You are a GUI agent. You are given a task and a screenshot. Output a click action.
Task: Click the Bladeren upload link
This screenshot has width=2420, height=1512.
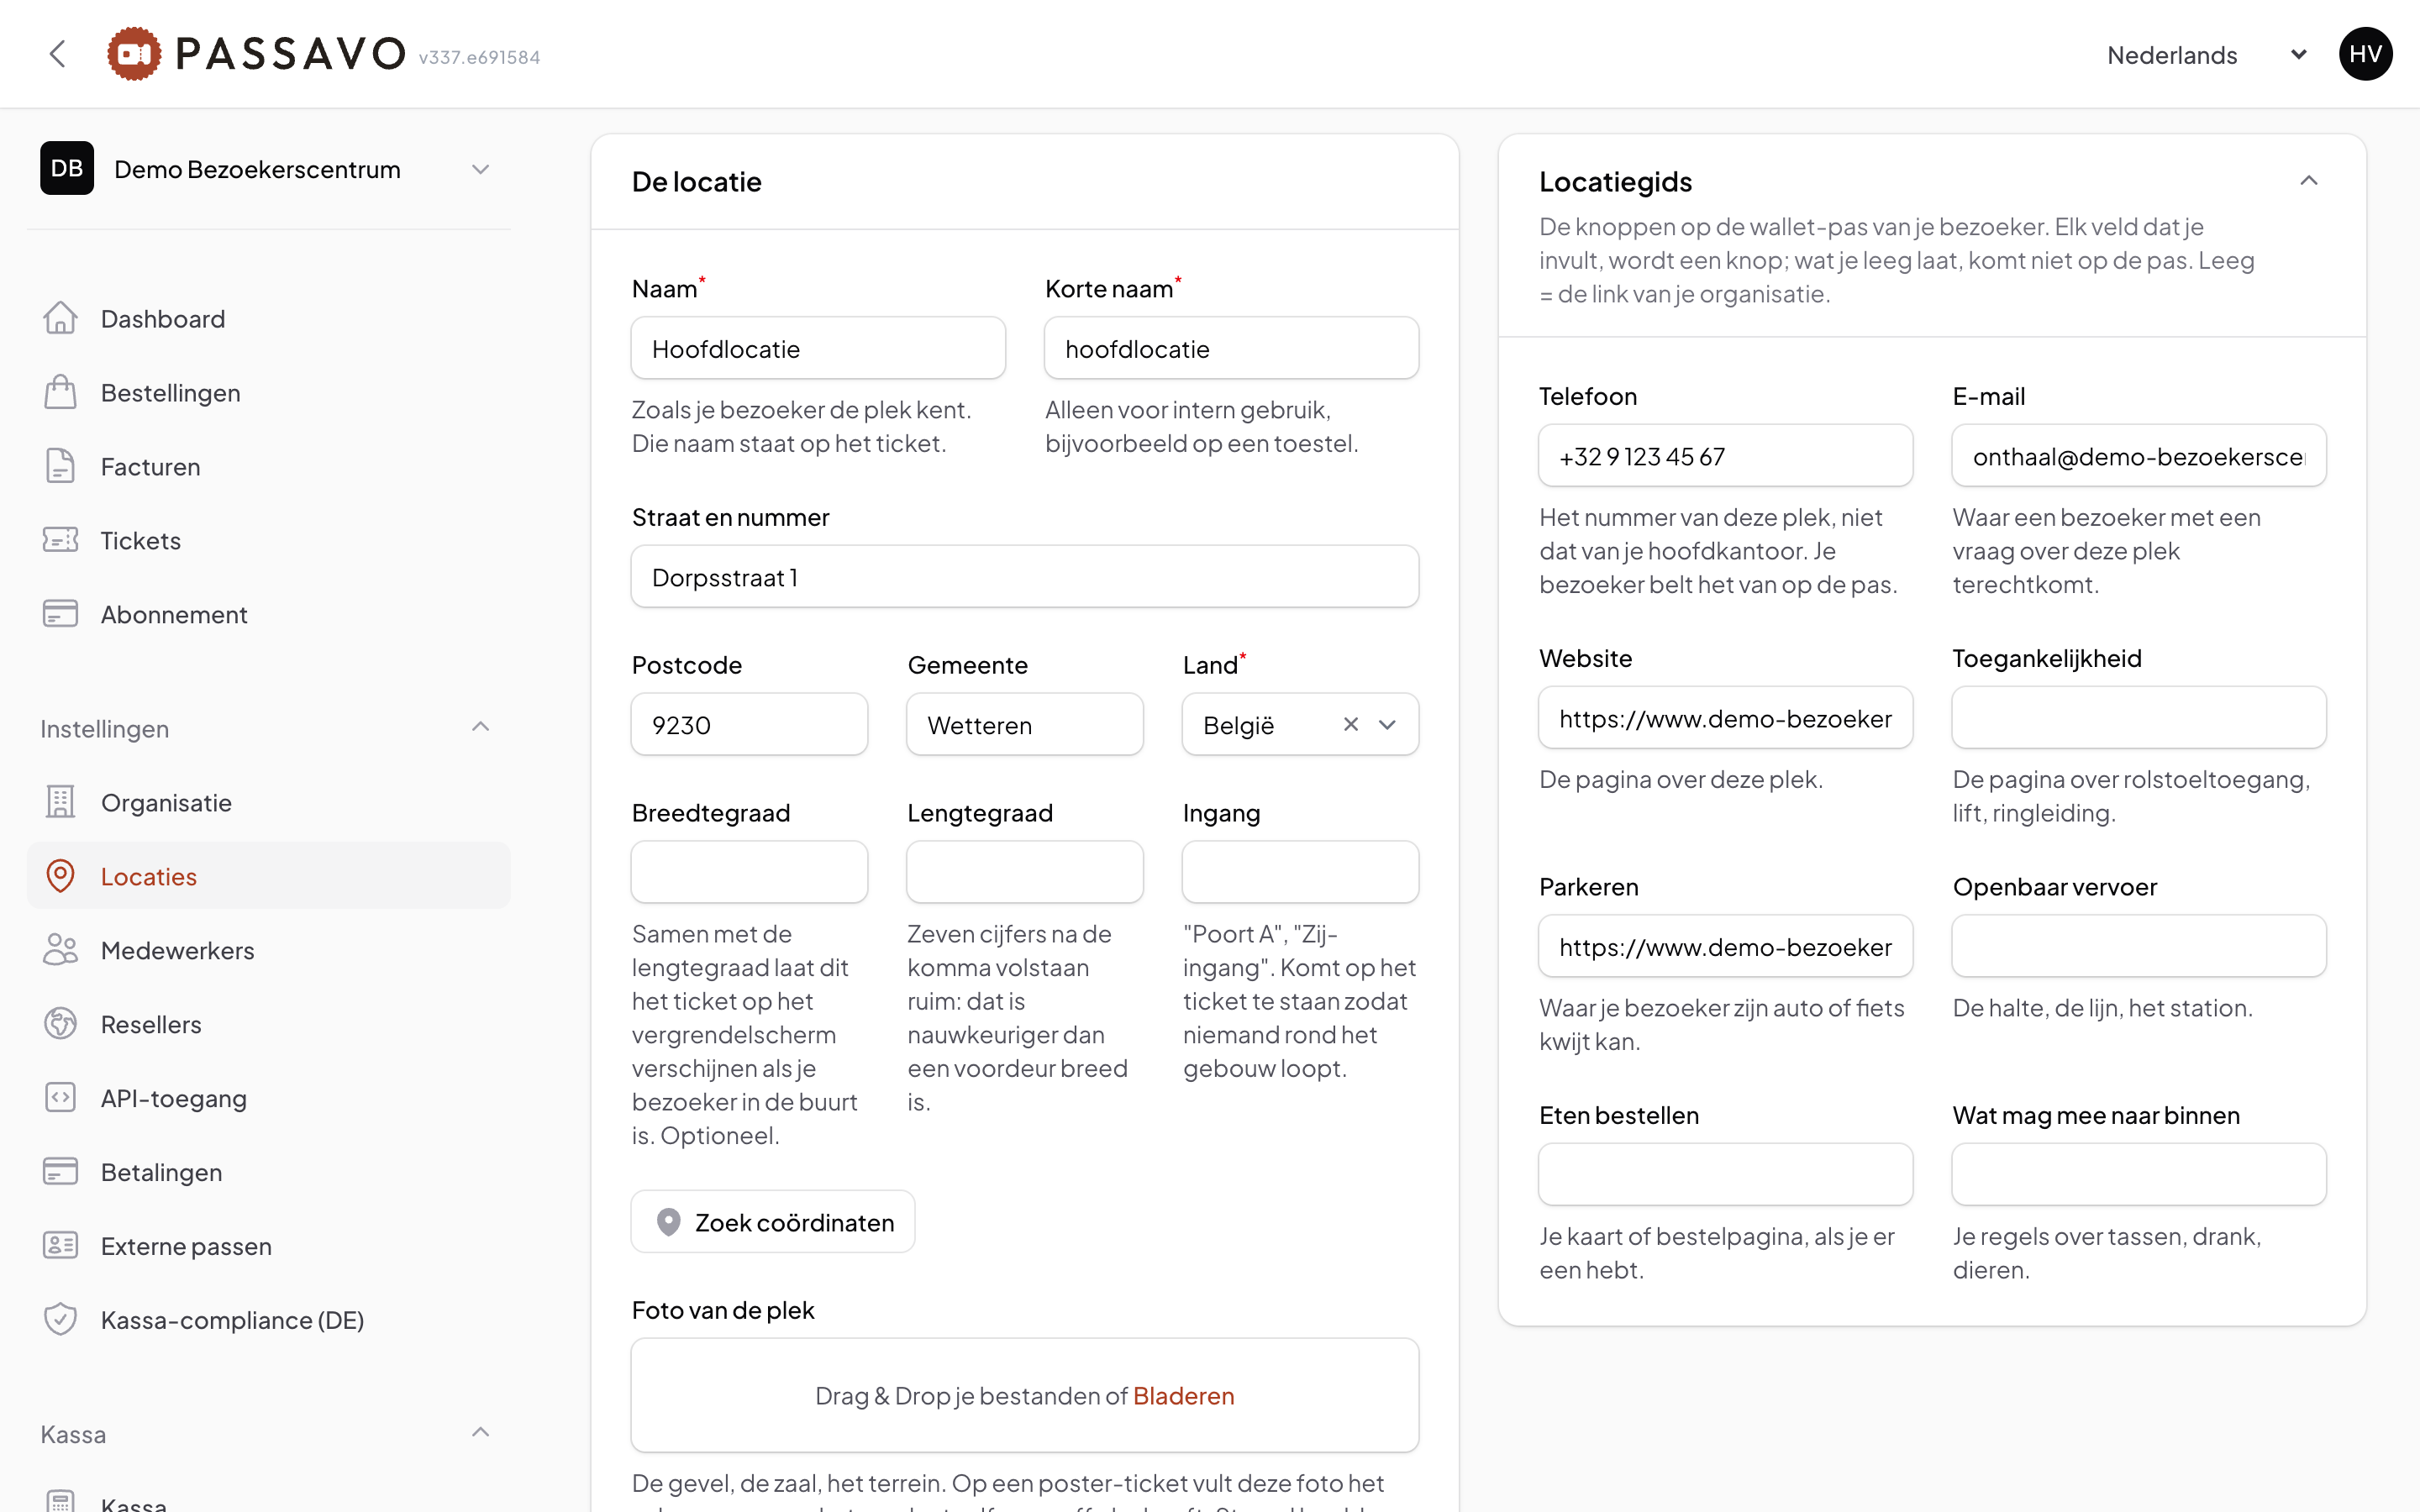pyautogui.click(x=1184, y=1396)
